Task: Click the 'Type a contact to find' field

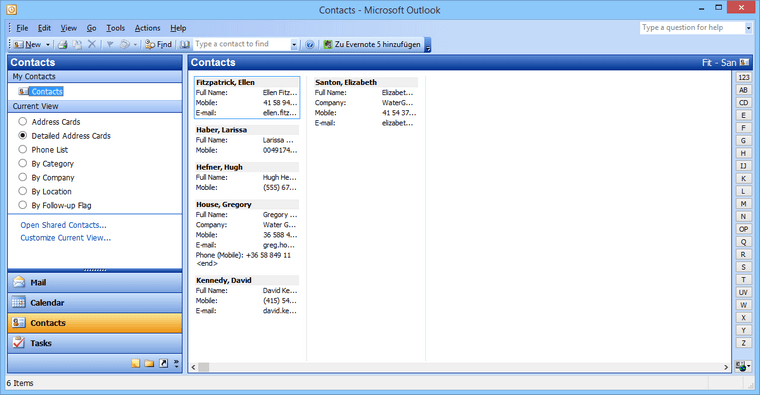Action: [x=242, y=44]
